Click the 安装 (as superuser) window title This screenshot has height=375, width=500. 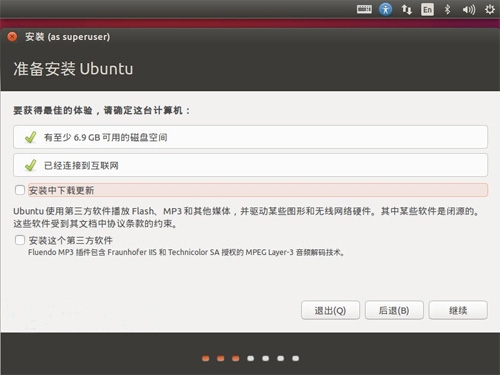pos(68,37)
